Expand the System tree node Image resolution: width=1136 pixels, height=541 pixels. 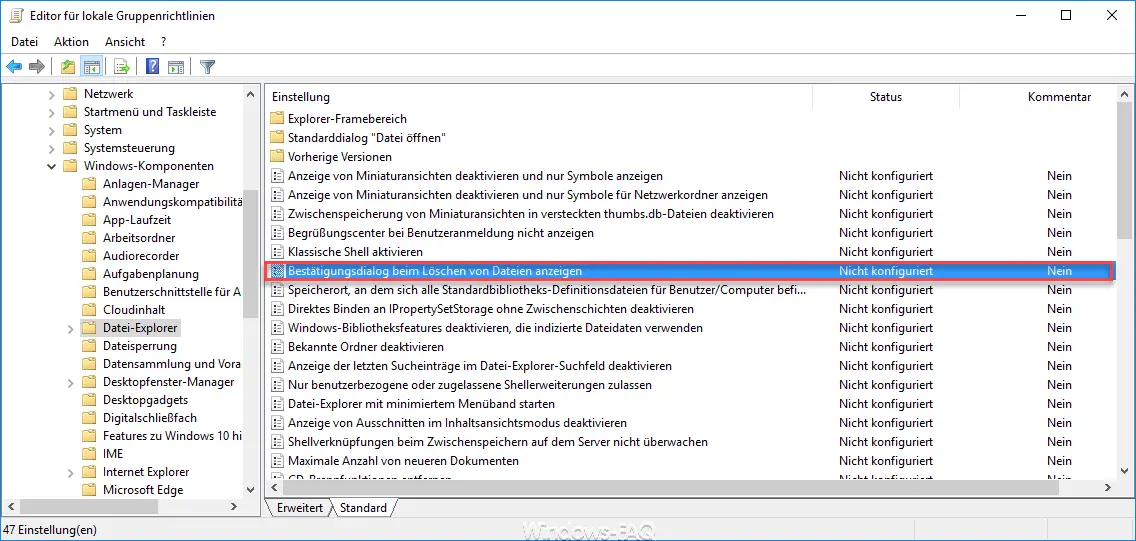pyautogui.click(x=51, y=130)
